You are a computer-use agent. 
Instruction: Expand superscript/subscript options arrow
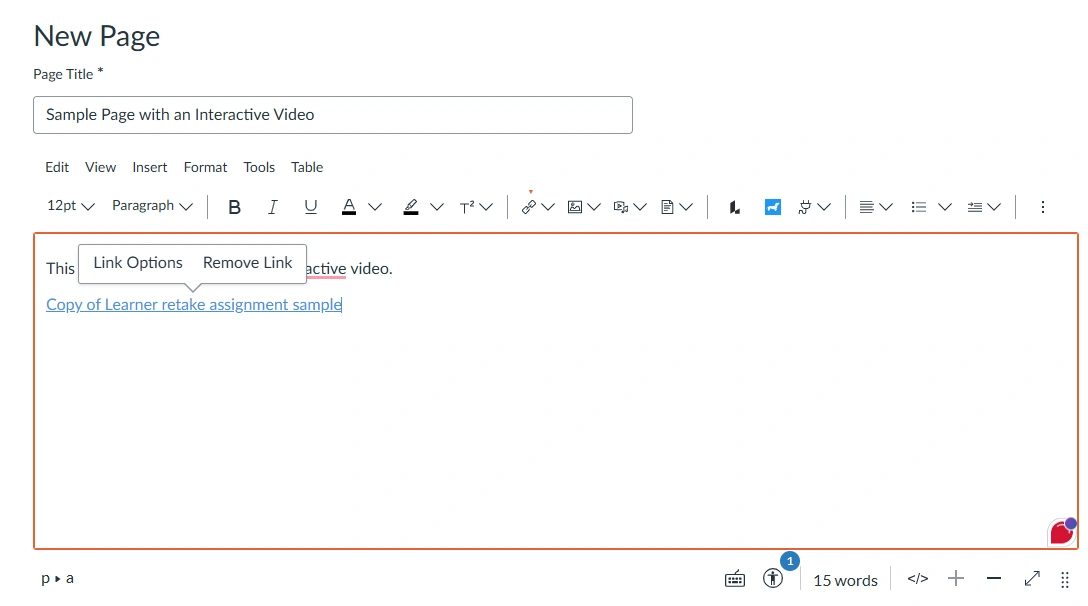pos(486,207)
